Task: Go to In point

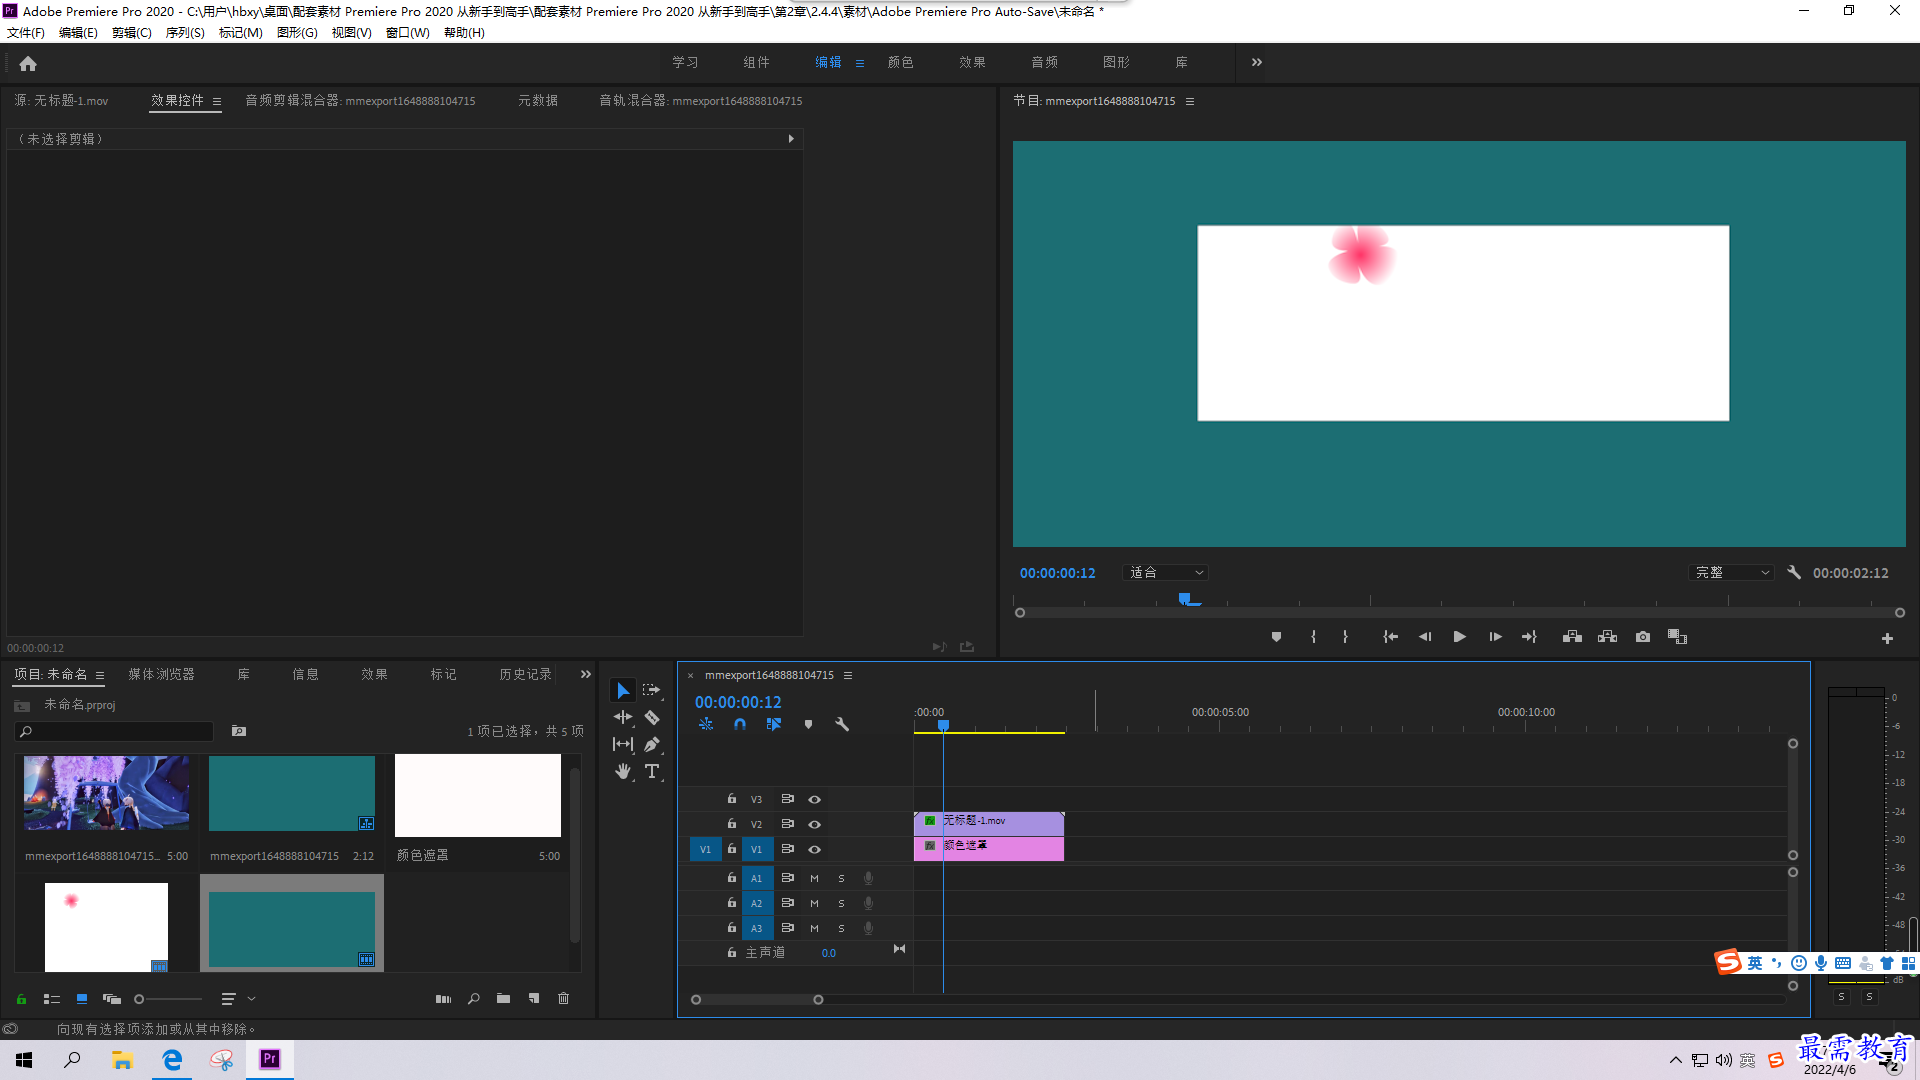Action: click(1390, 637)
